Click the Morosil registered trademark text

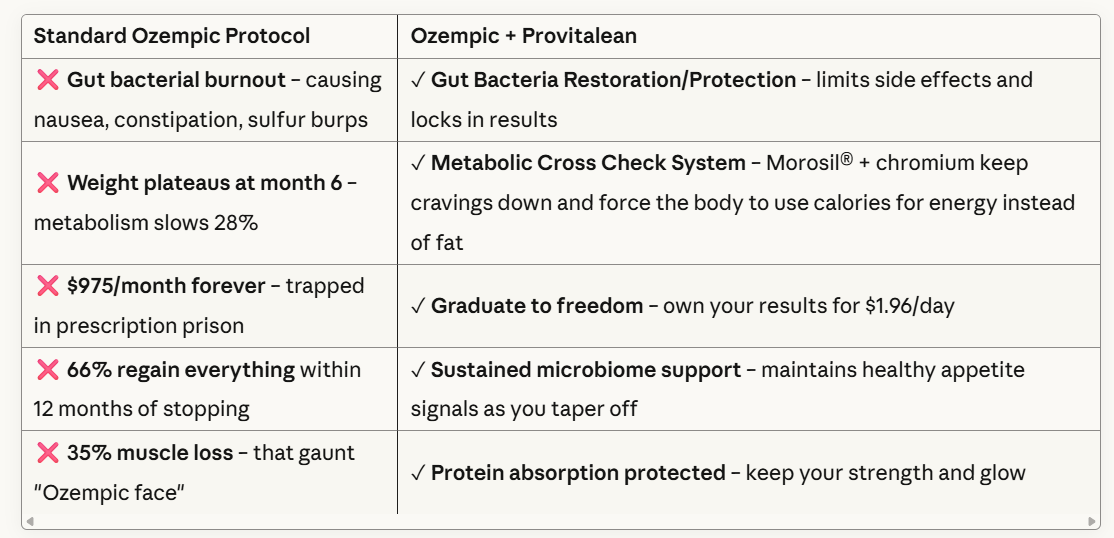tap(809, 163)
